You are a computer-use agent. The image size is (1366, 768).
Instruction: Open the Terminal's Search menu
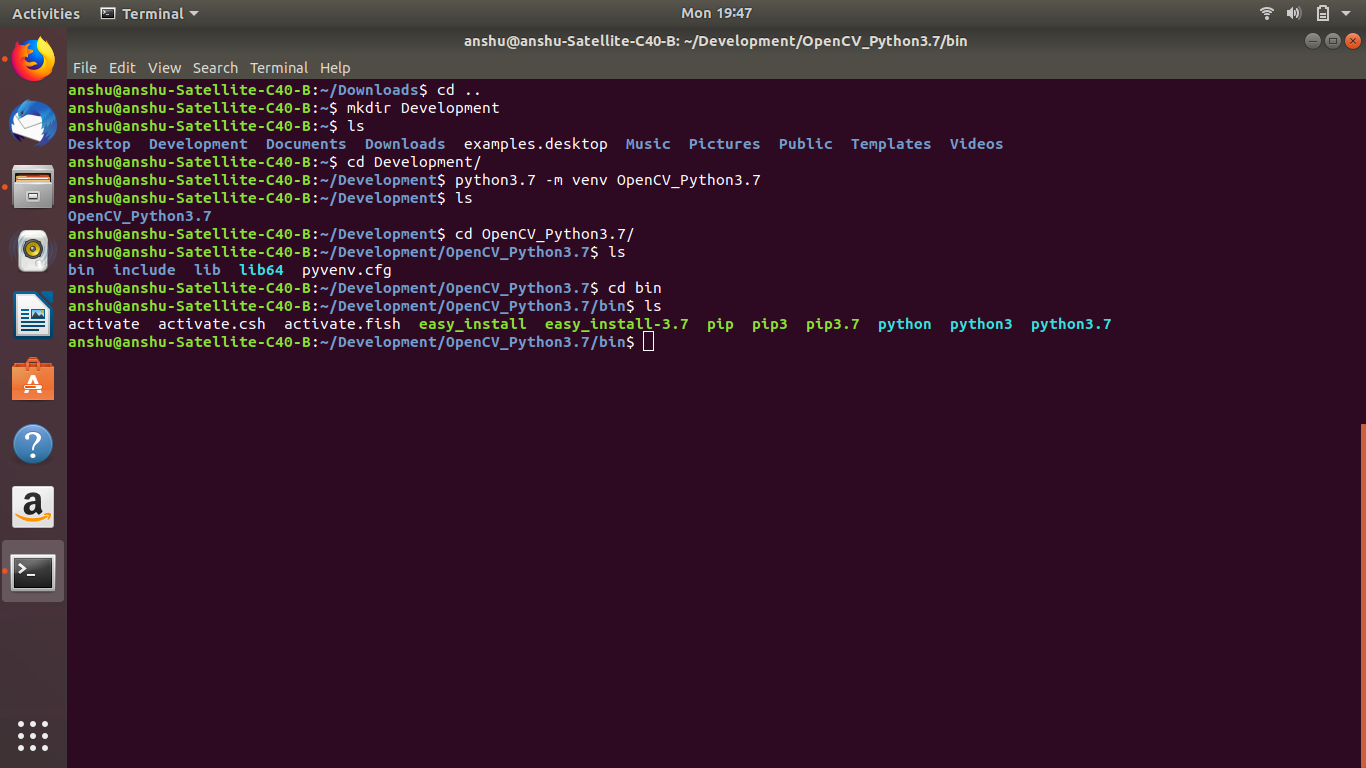click(x=215, y=68)
